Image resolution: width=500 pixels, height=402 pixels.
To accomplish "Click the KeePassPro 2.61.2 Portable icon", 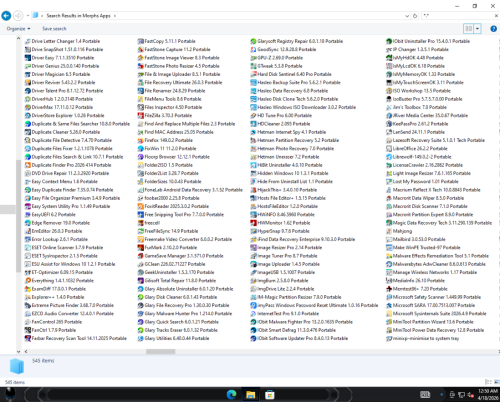I will [x=389, y=124].
